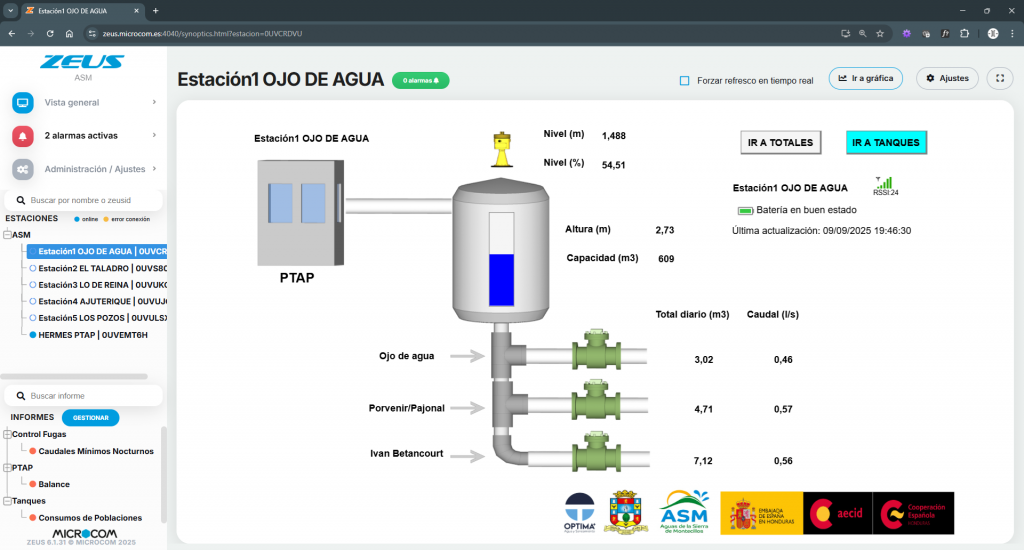
Task: Select HERMES PTAP station
Action: tap(89, 335)
